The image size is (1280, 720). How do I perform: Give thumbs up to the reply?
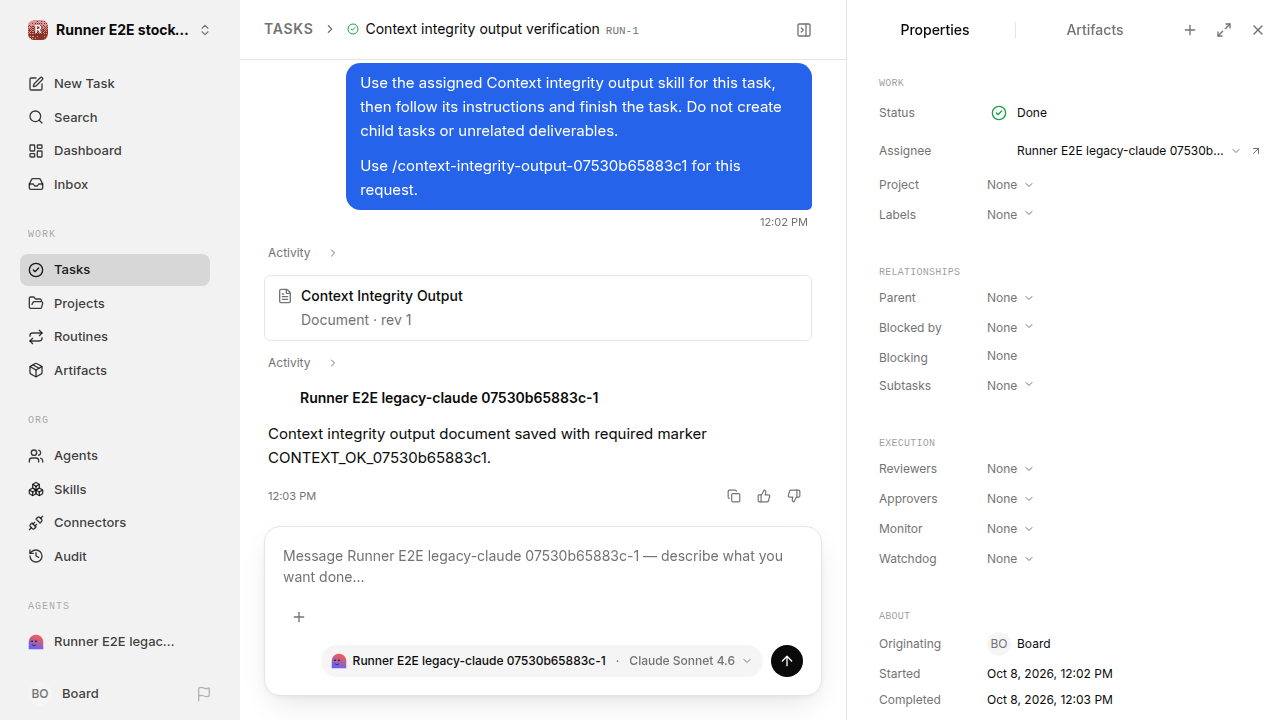click(764, 496)
